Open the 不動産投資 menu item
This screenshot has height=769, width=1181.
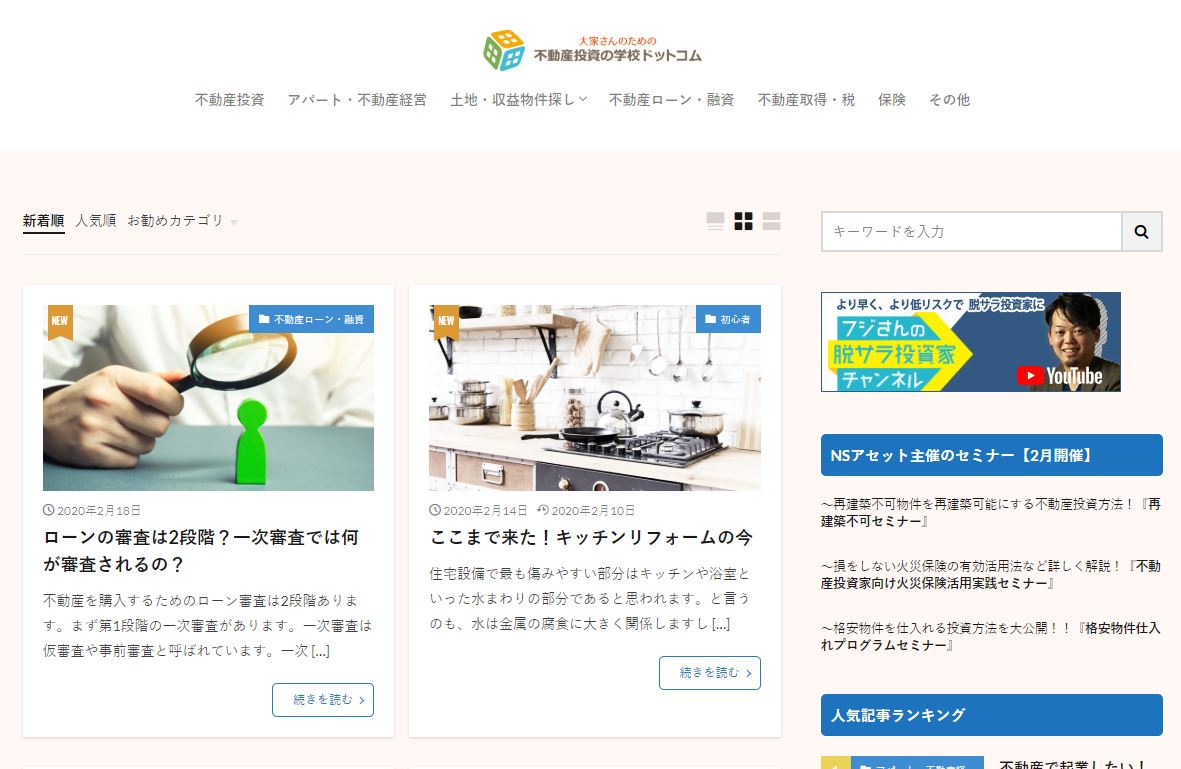[230, 99]
